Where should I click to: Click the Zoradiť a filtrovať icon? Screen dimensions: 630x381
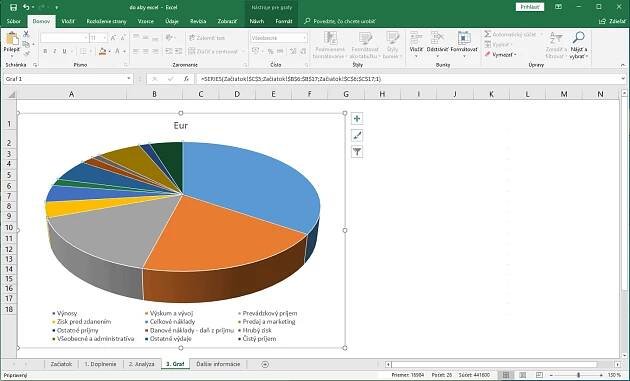[556, 38]
